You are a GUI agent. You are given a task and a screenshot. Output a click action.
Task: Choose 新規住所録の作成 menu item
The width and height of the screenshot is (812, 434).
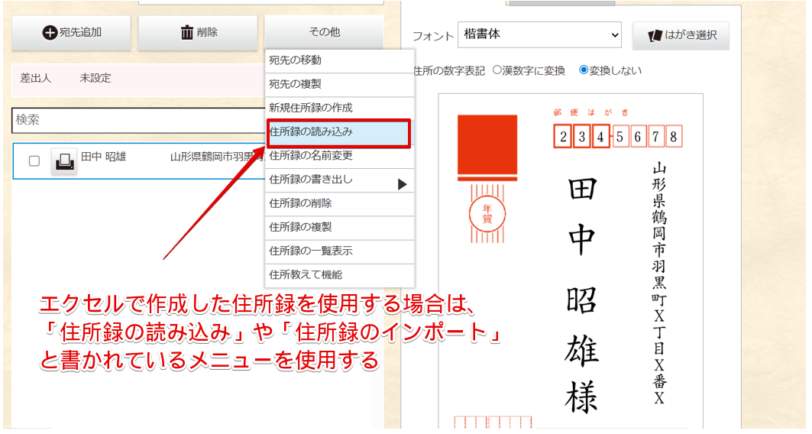point(340,108)
